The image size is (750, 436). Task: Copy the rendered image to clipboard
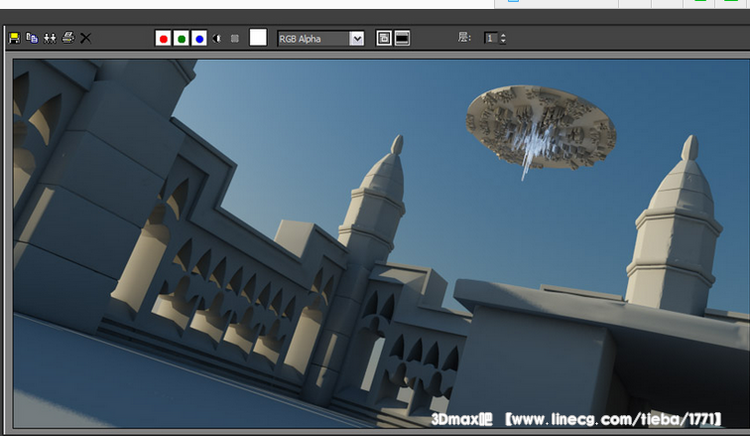32,38
